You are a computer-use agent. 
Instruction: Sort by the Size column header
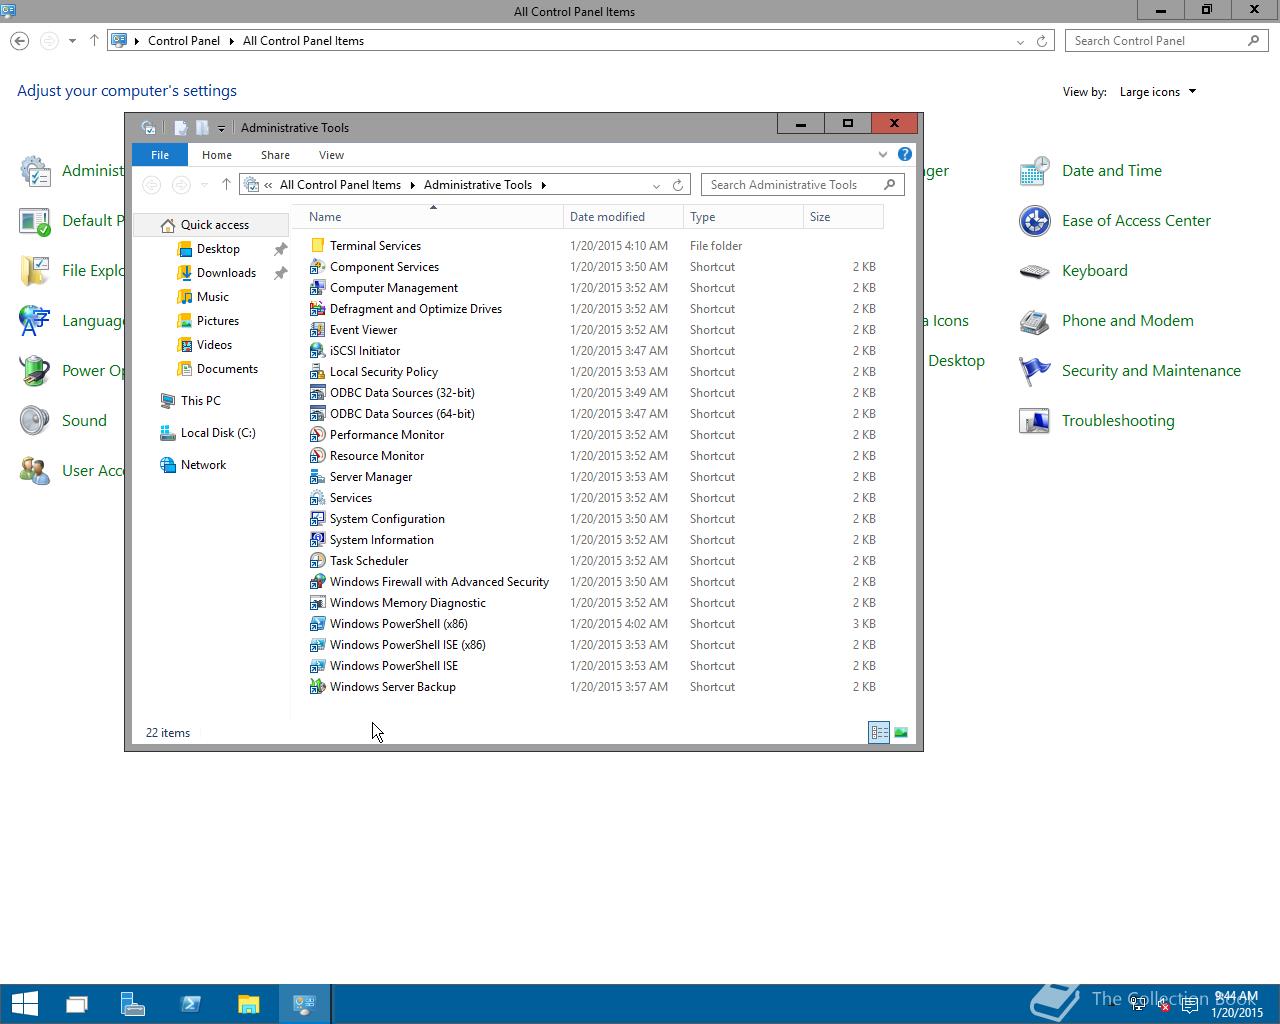843,217
